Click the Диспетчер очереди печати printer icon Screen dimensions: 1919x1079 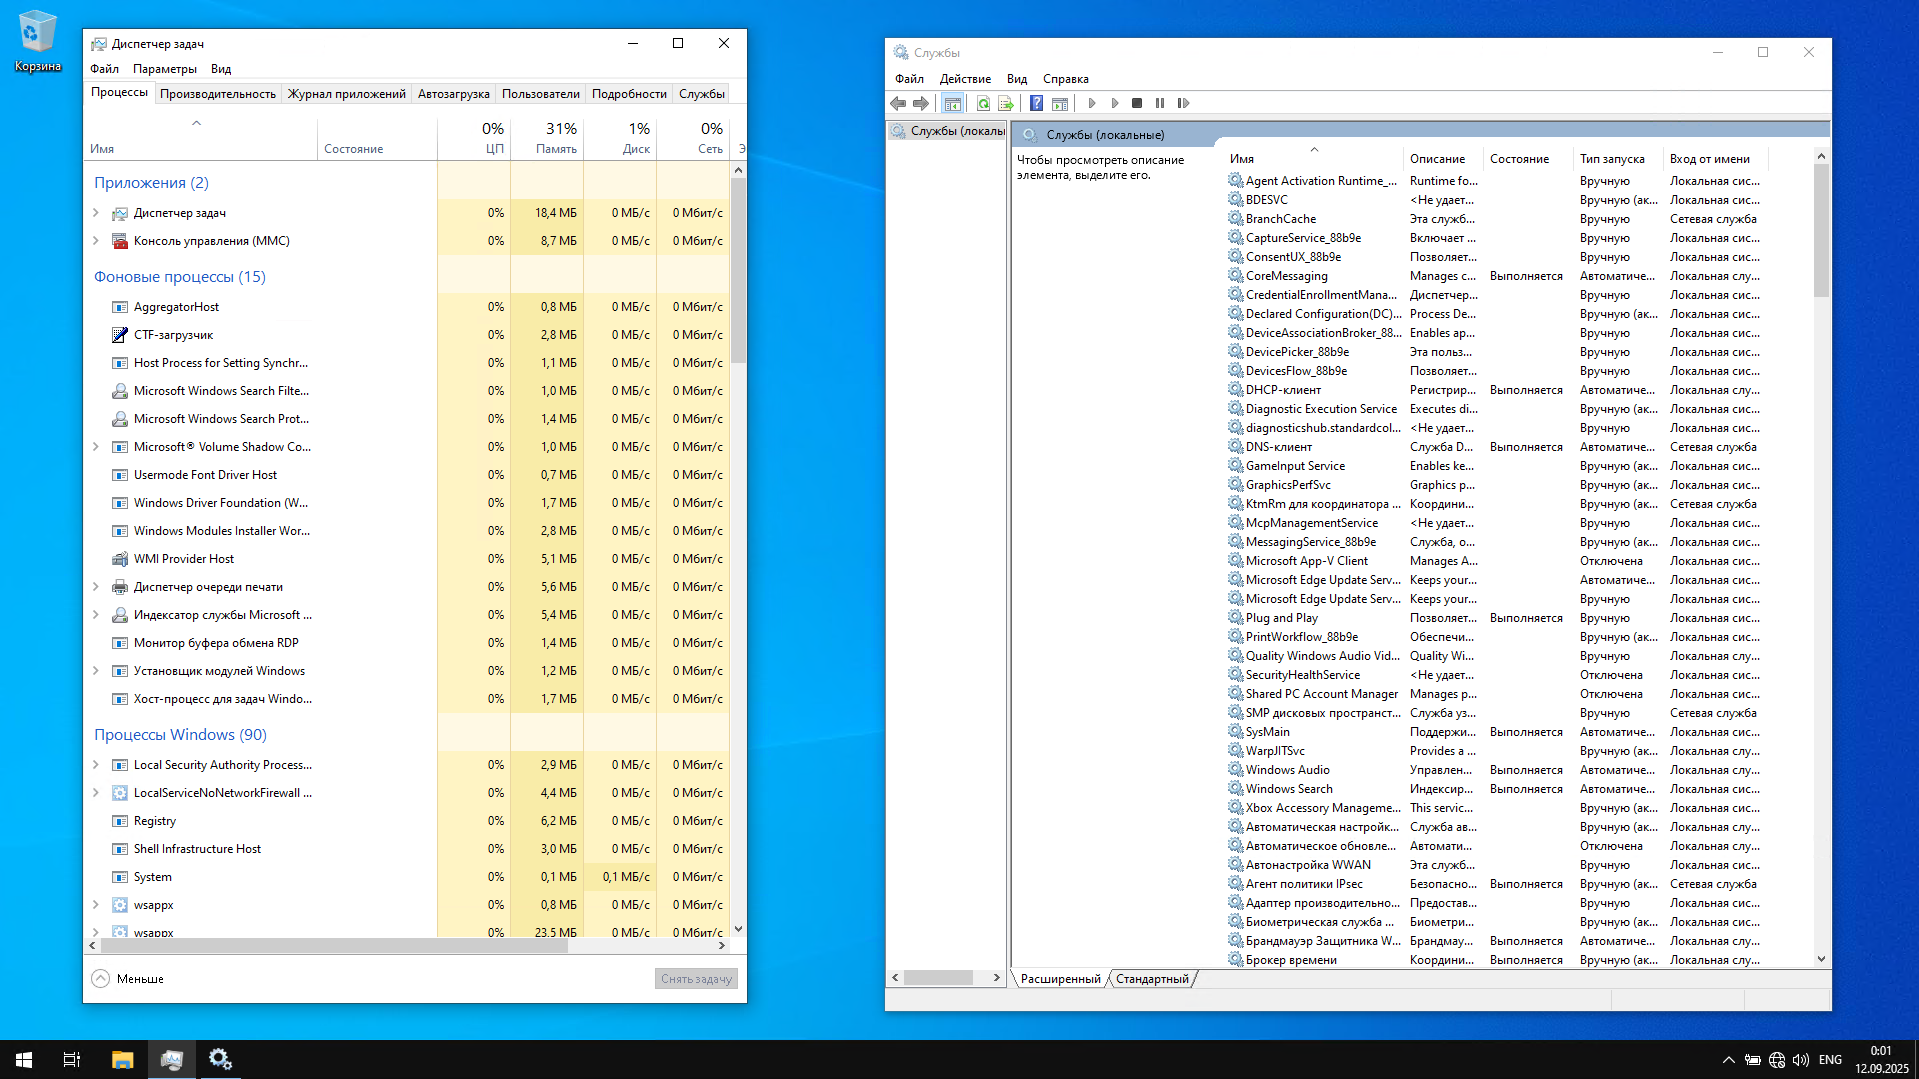pyautogui.click(x=120, y=587)
